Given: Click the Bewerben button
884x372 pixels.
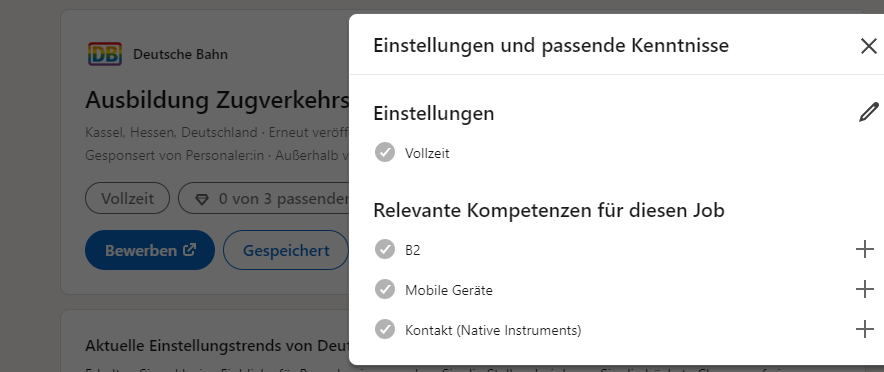Looking at the screenshot, I should (150, 250).
